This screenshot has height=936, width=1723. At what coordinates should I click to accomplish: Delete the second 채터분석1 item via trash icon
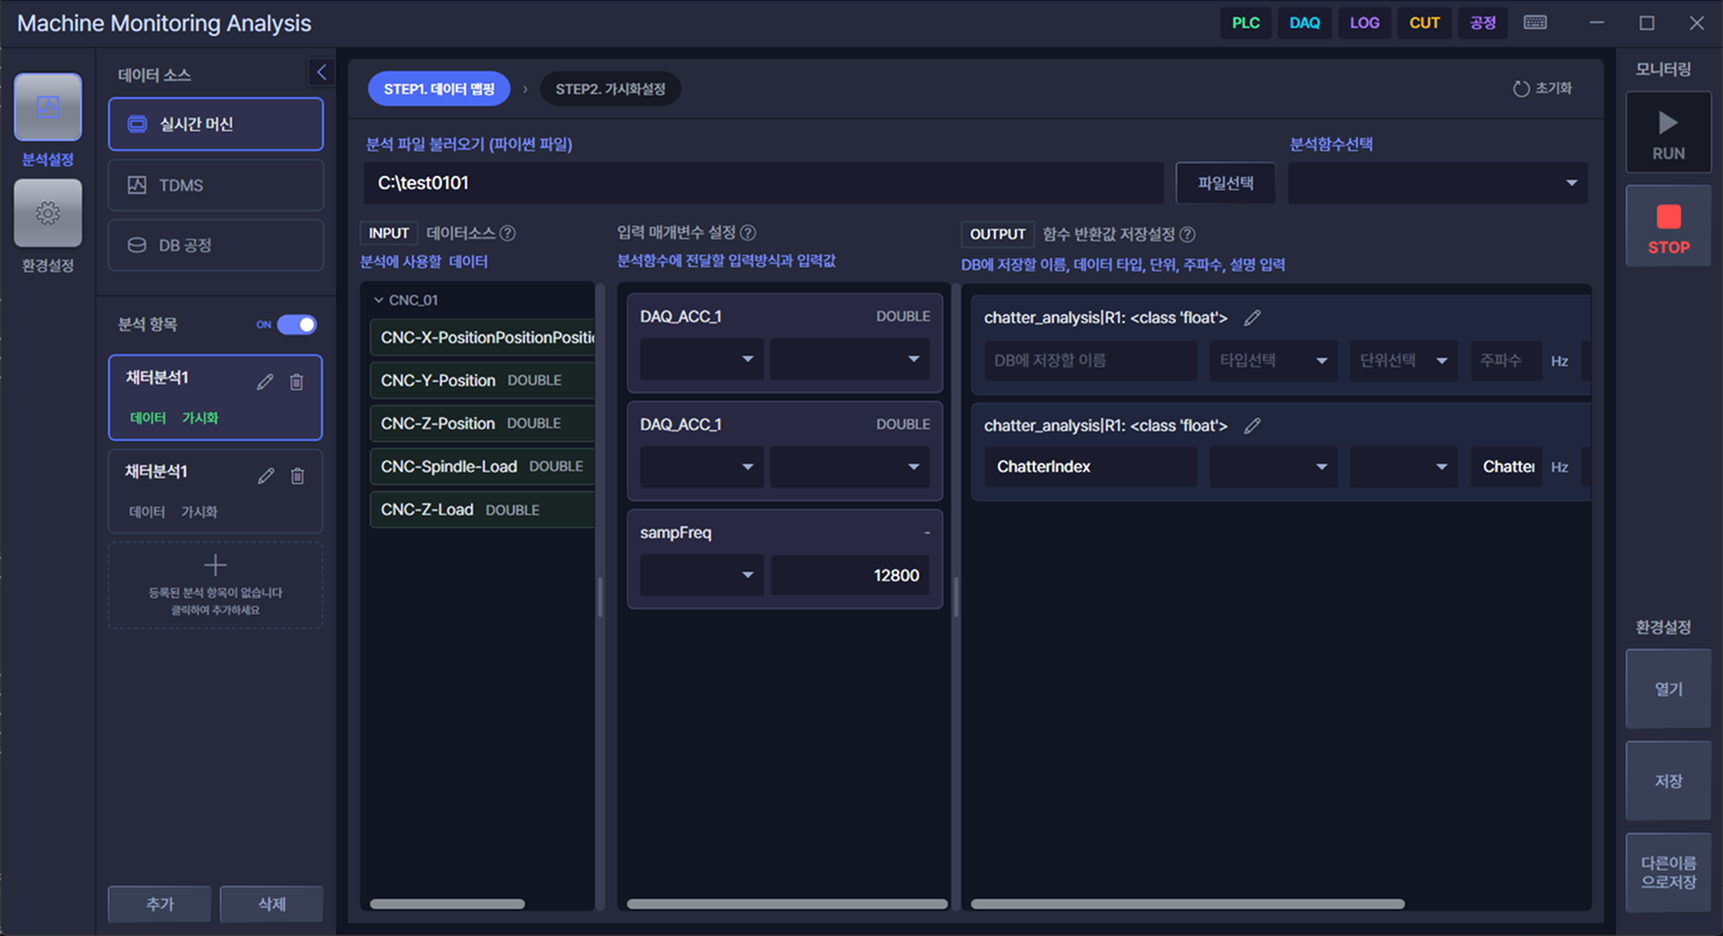297,476
